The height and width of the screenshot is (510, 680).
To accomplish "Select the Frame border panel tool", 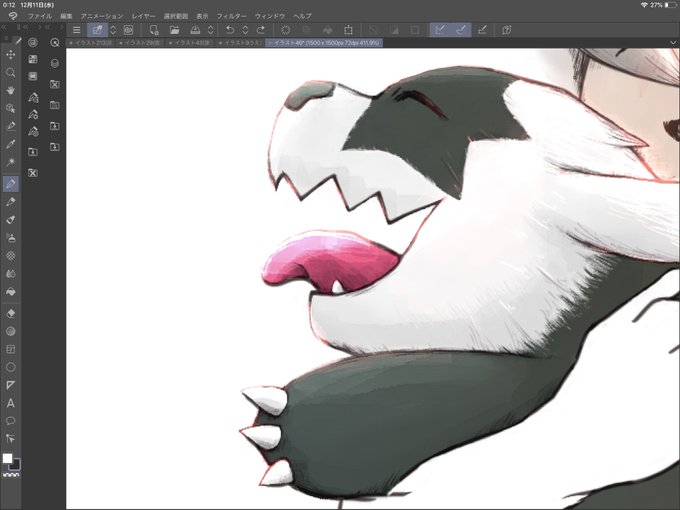I will pyautogui.click(x=11, y=349).
